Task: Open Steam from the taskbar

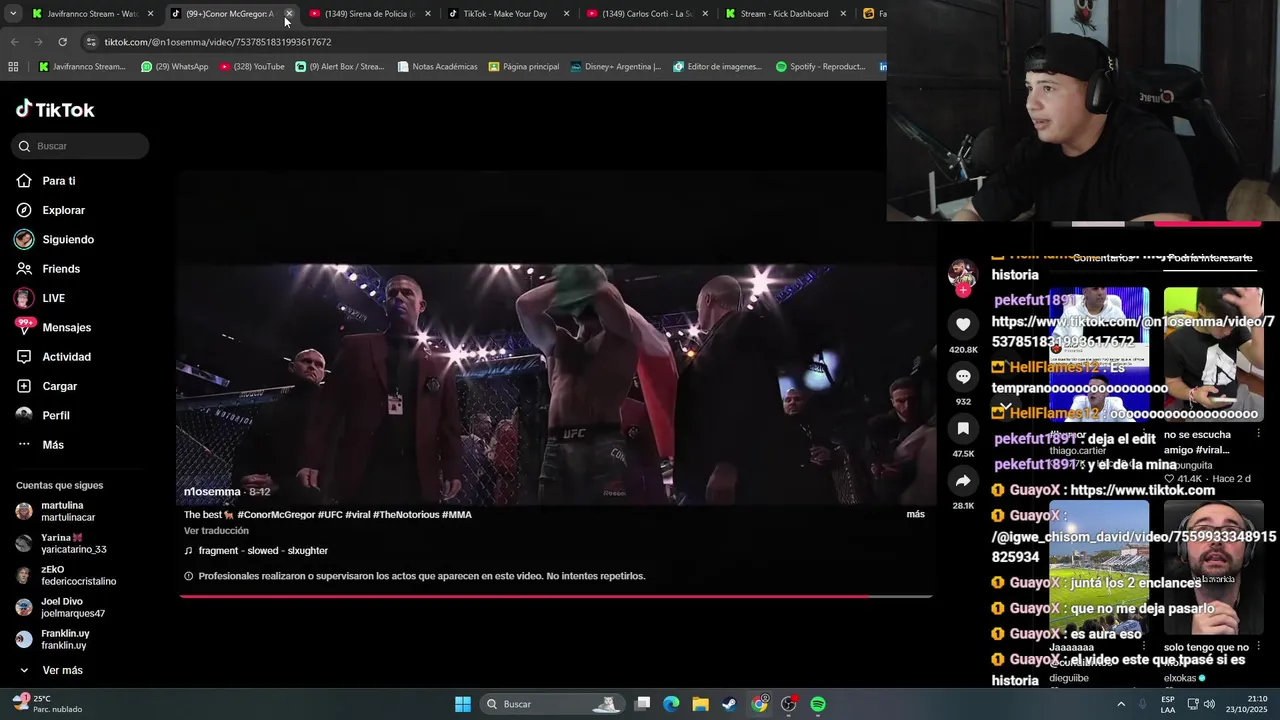Action: click(x=730, y=704)
